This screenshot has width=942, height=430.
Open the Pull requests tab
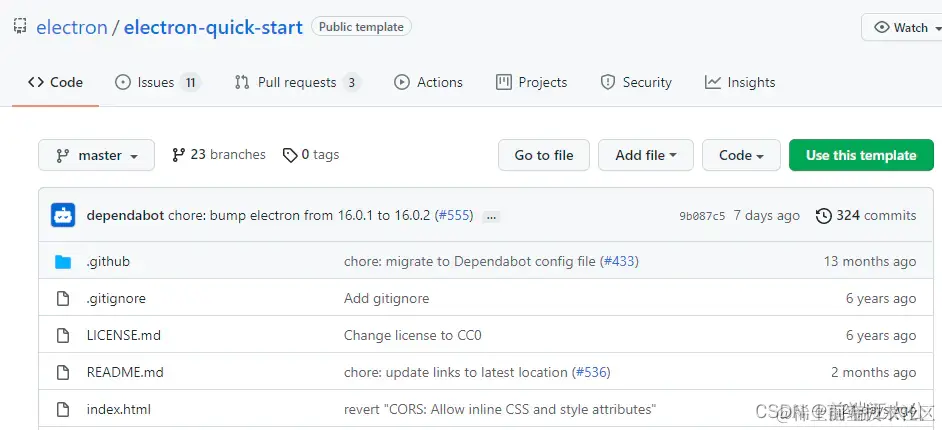coord(296,82)
